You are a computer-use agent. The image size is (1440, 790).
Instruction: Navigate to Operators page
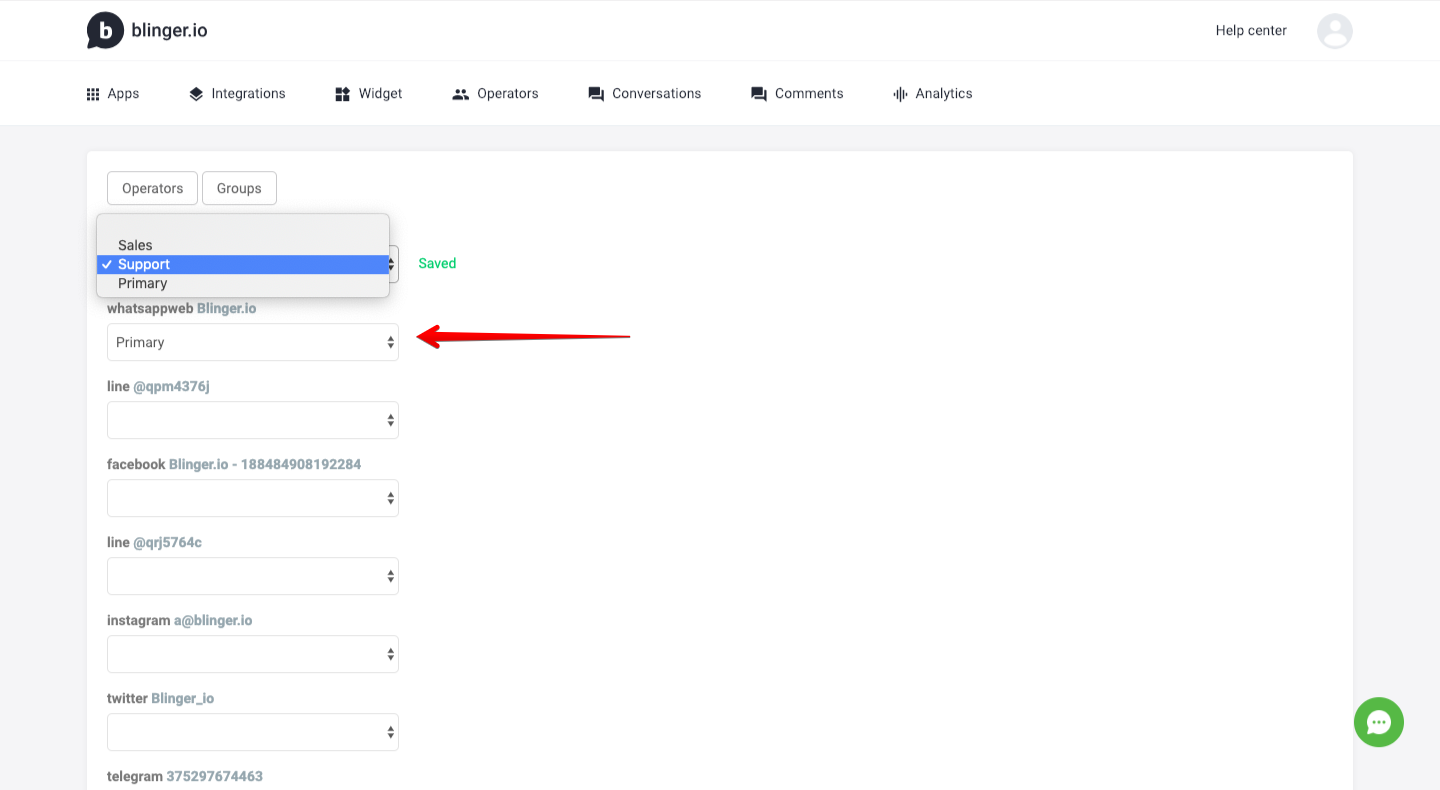pos(495,94)
